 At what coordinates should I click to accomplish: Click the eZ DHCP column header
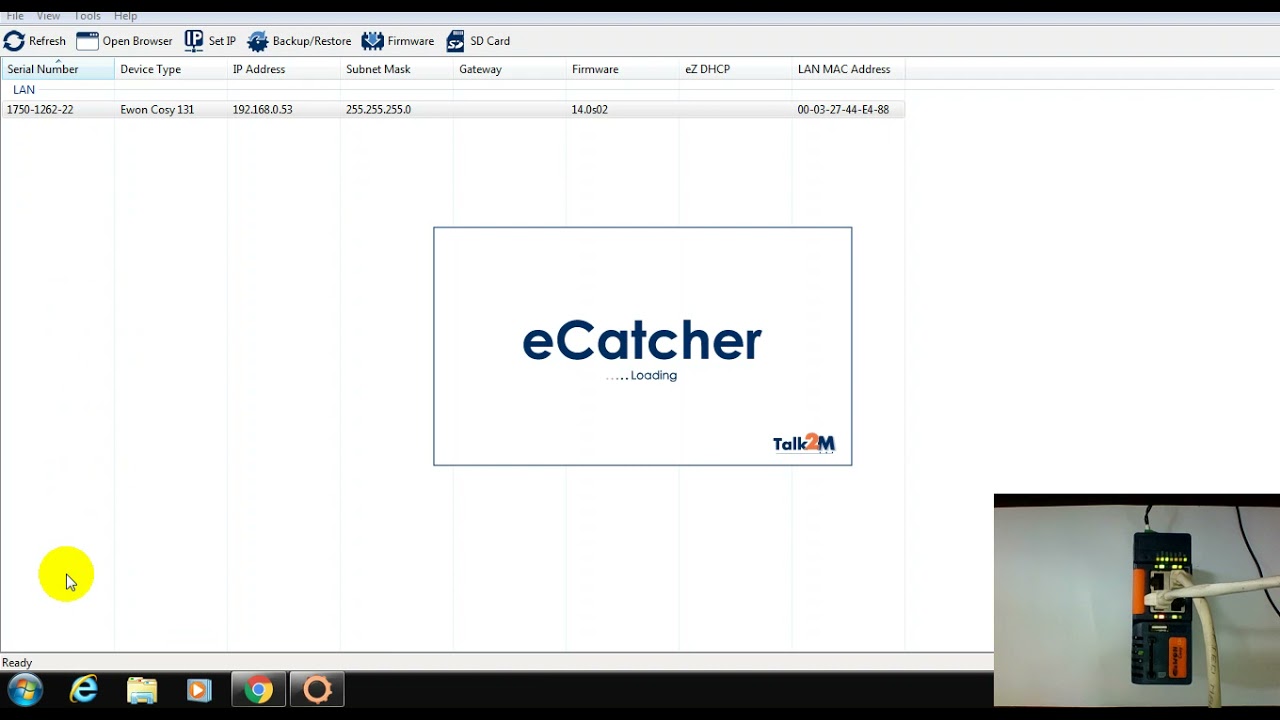coord(736,69)
